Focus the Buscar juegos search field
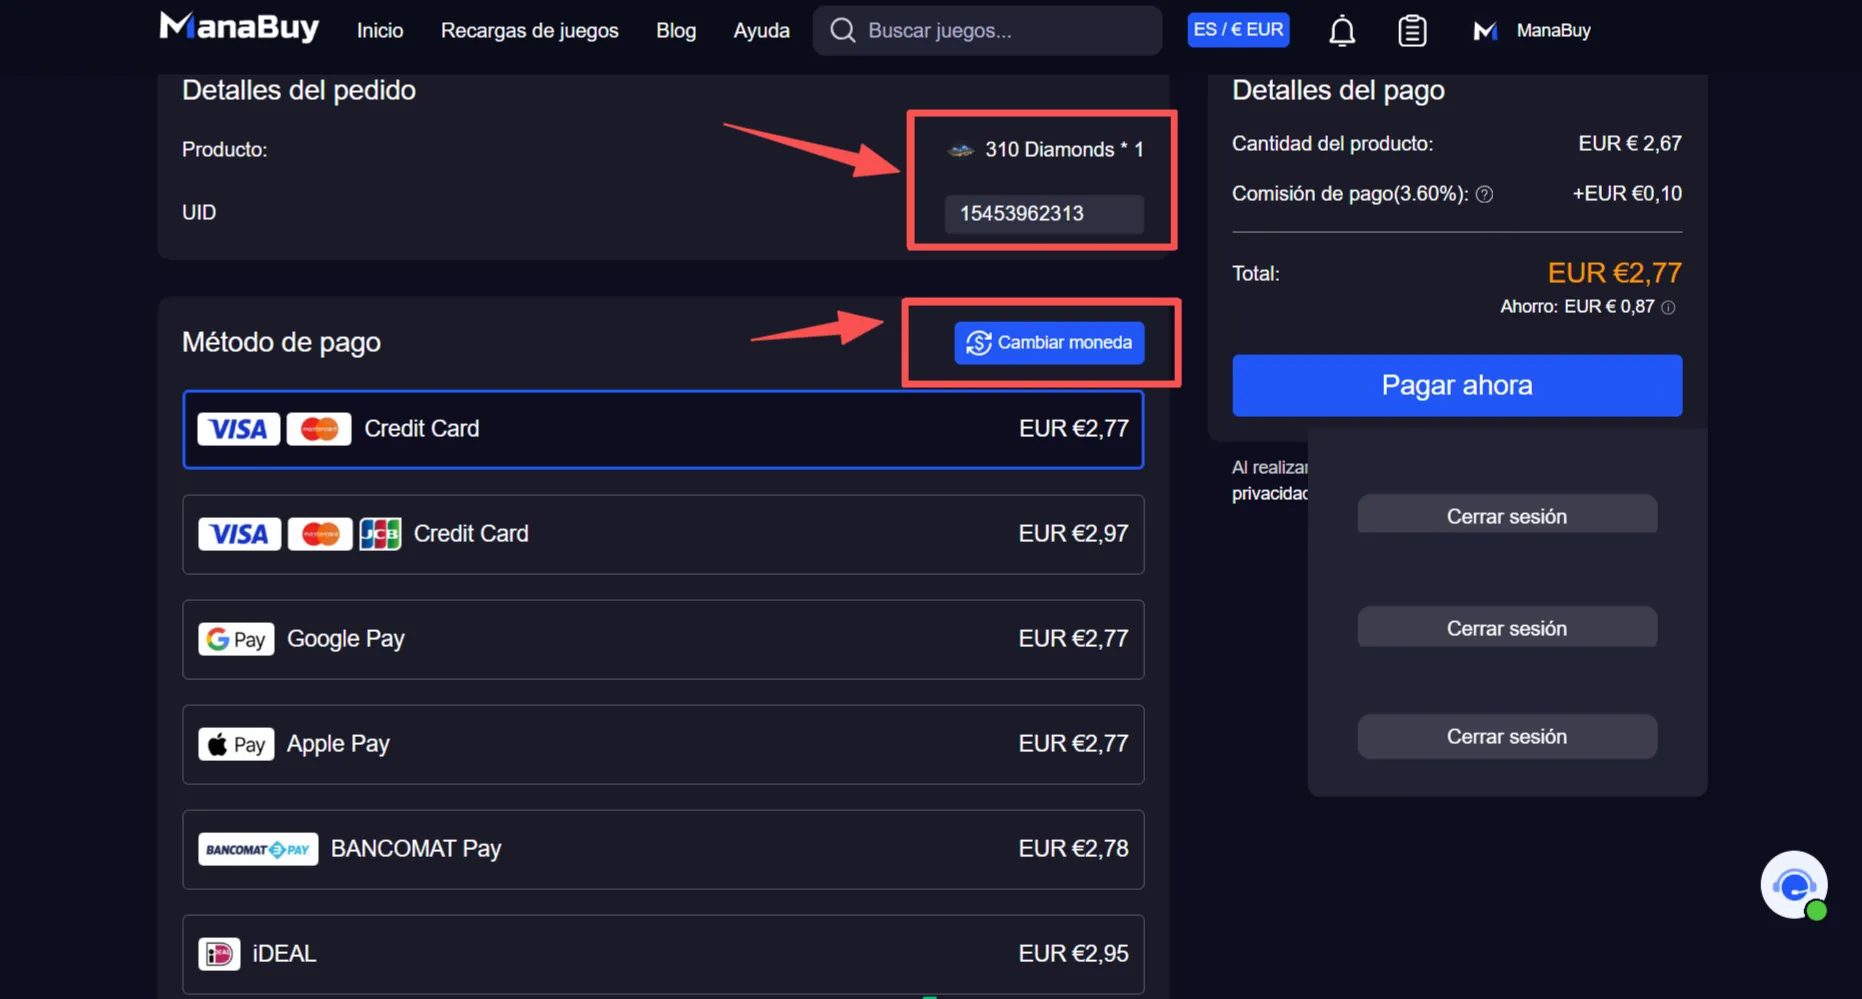 click(x=987, y=30)
